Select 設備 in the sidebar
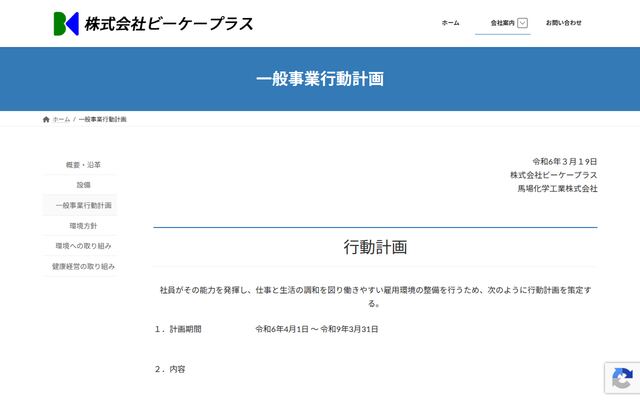Viewport: 640px width, 400px height. pyautogui.click(x=83, y=185)
